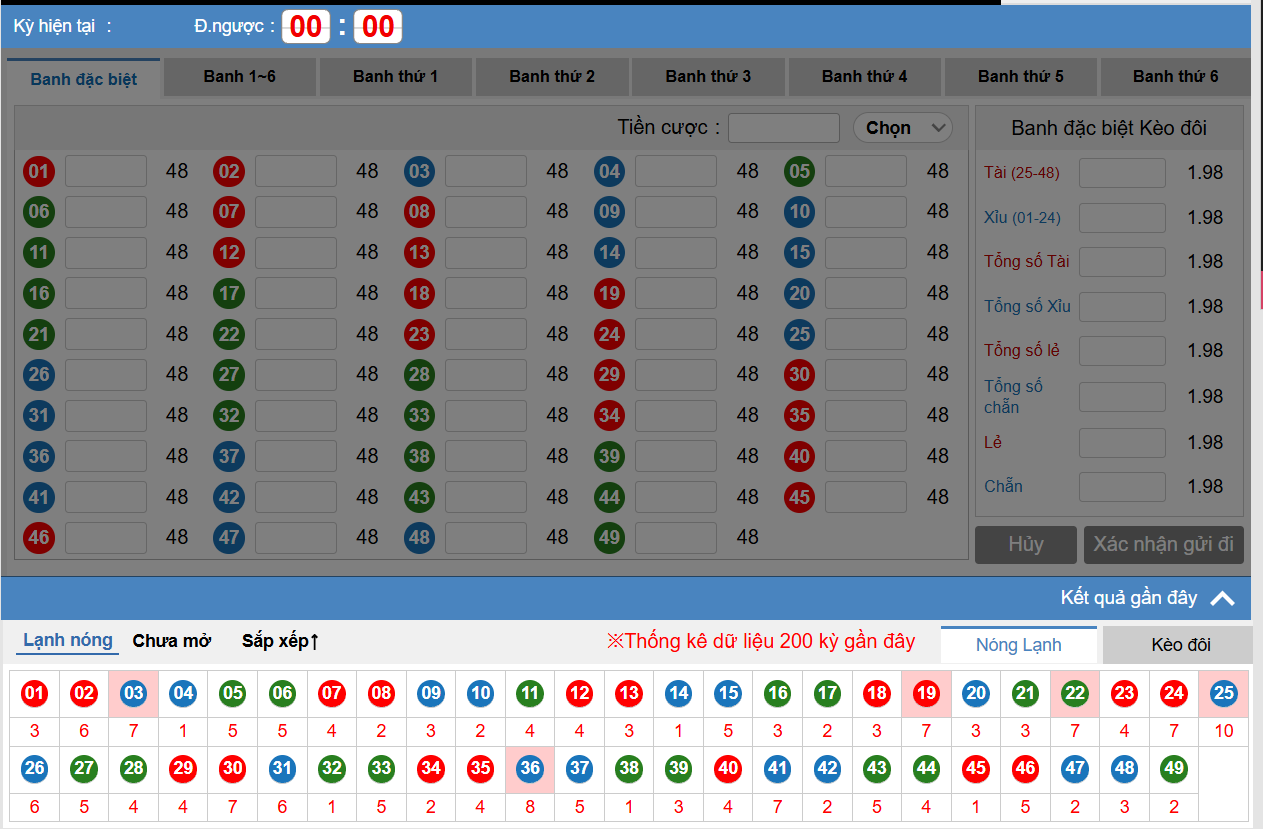The image size is (1263, 829).
Task: Click the Tài (25-48) bet input
Action: 1121,173
